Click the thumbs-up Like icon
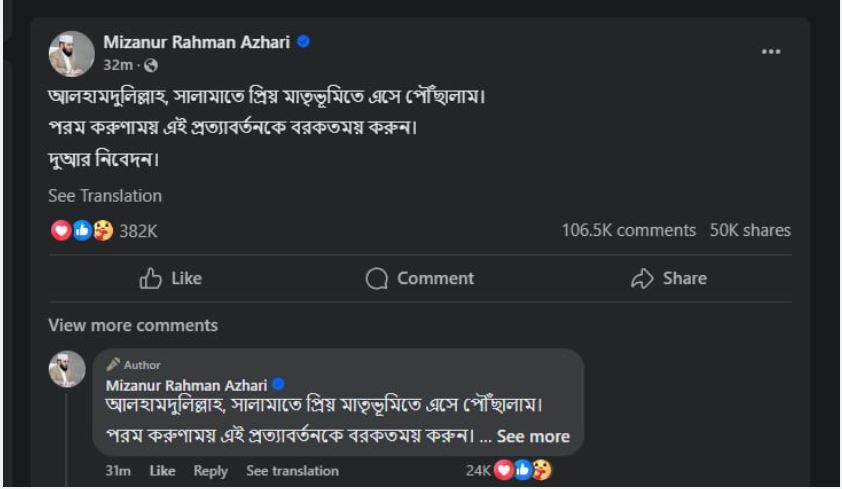This screenshot has width=842, height=489. tap(152, 278)
